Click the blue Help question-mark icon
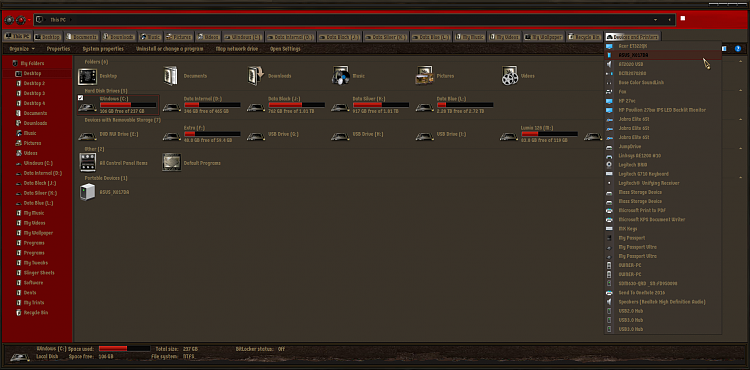Viewport: 750px width, 370px height. pos(738,49)
